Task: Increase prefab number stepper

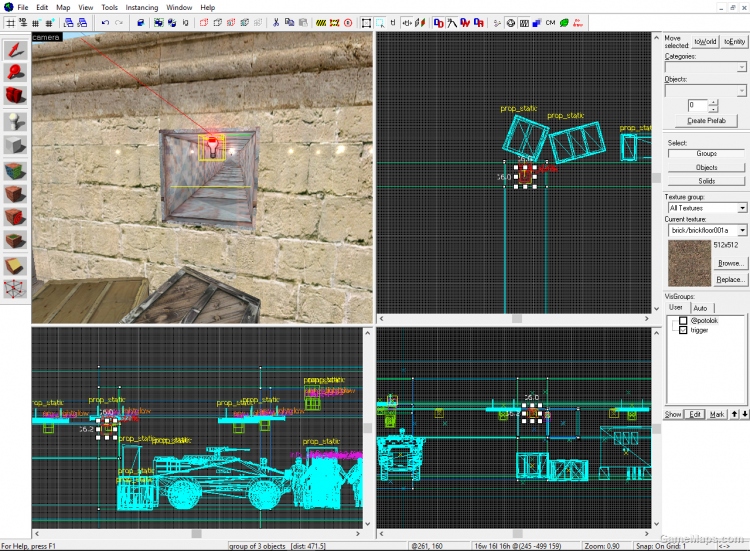Action: (x=713, y=102)
